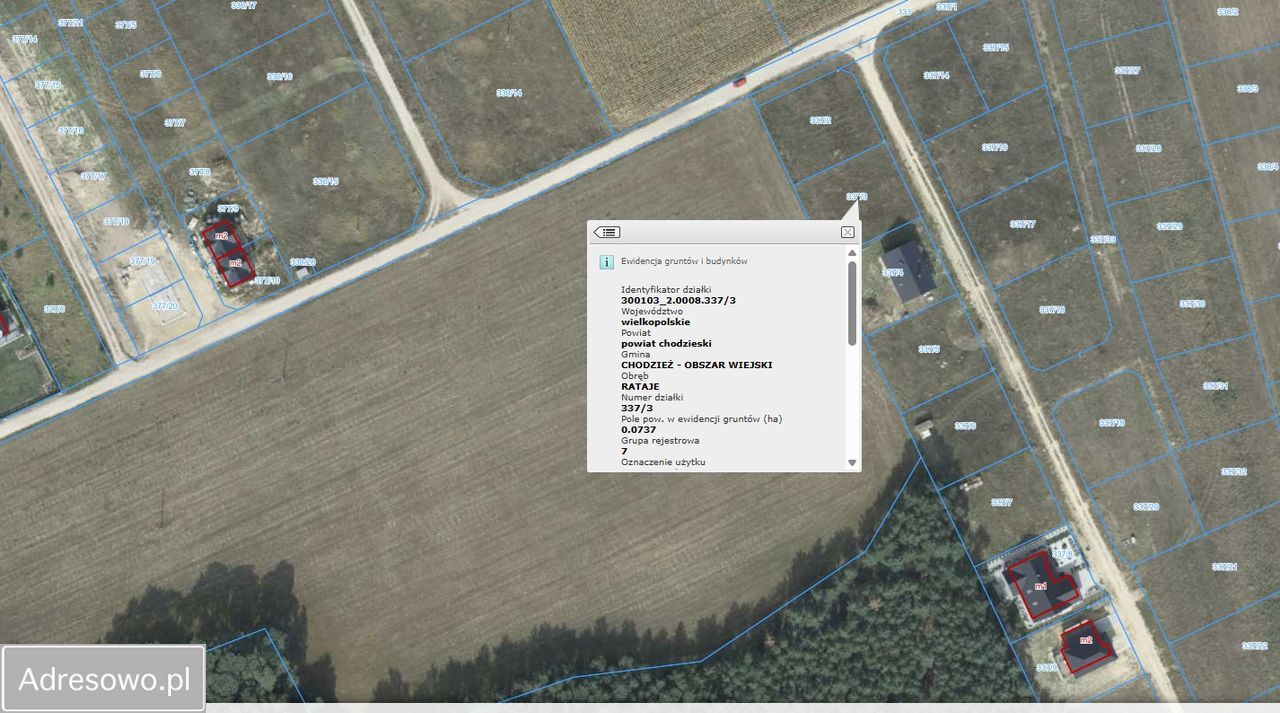This screenshot has width=1280, height=713.
Task: Select parcel 330/14 on the map
Action: (509, 93)
